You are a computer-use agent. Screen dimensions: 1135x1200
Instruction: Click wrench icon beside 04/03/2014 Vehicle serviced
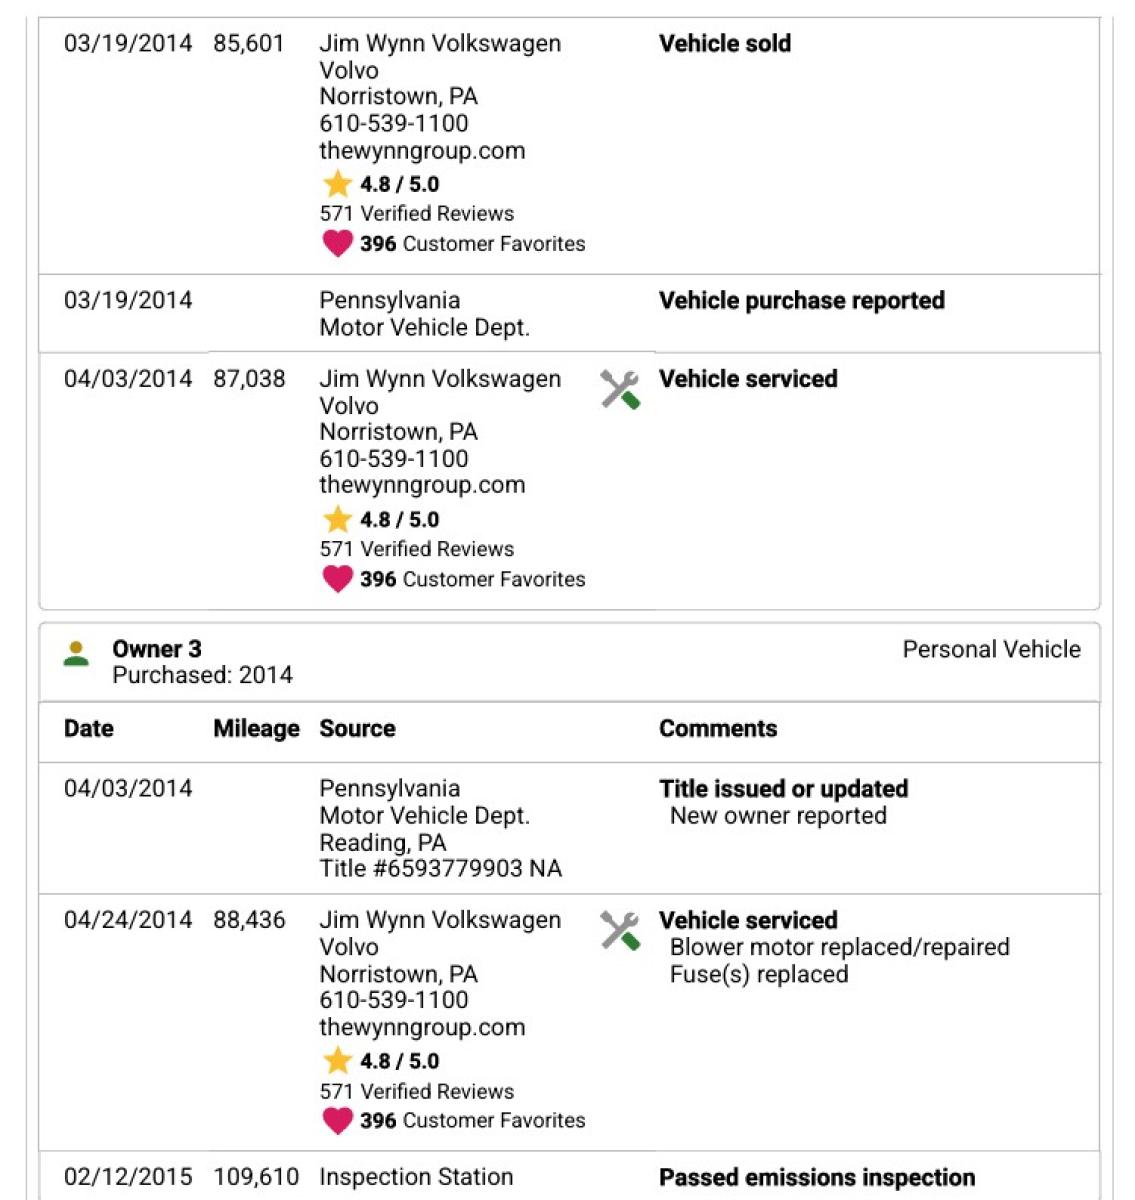click(620, 390)
